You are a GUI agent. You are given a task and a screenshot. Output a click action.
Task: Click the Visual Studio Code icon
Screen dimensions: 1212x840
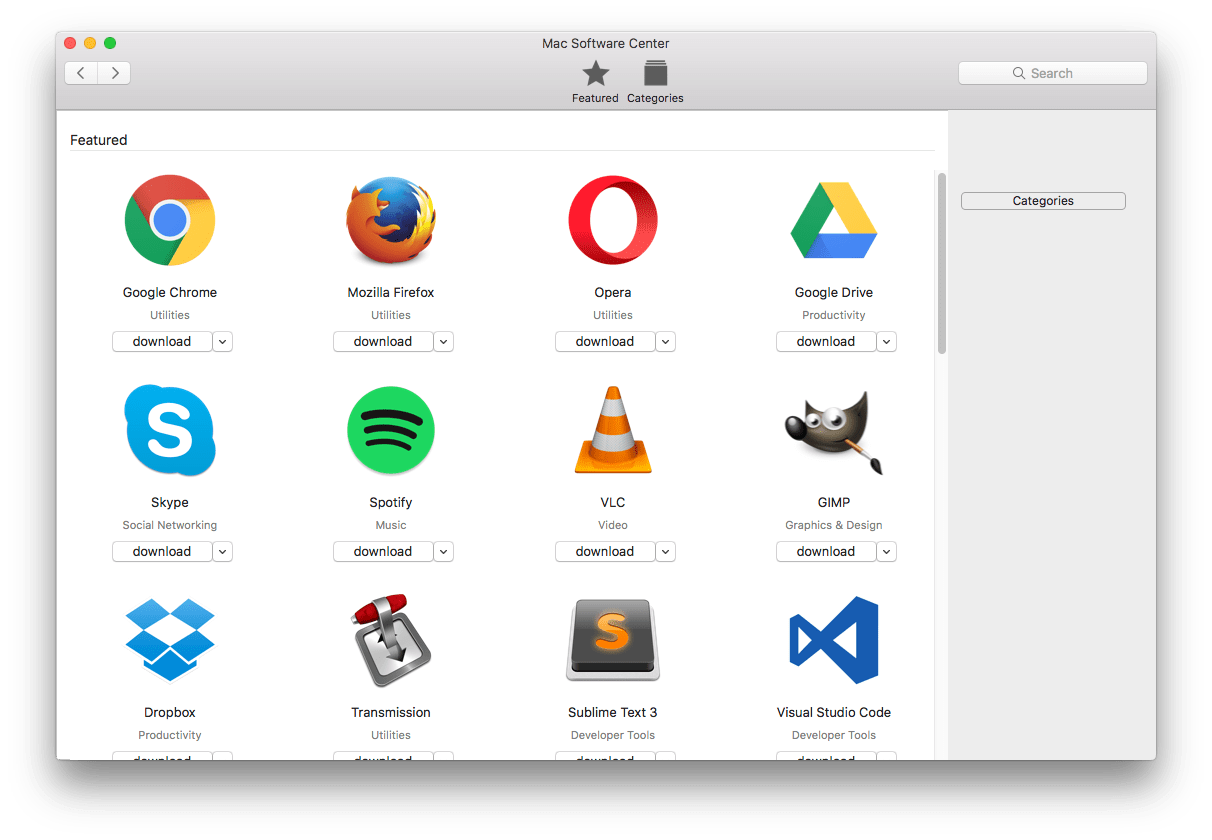tap(834, 640)
